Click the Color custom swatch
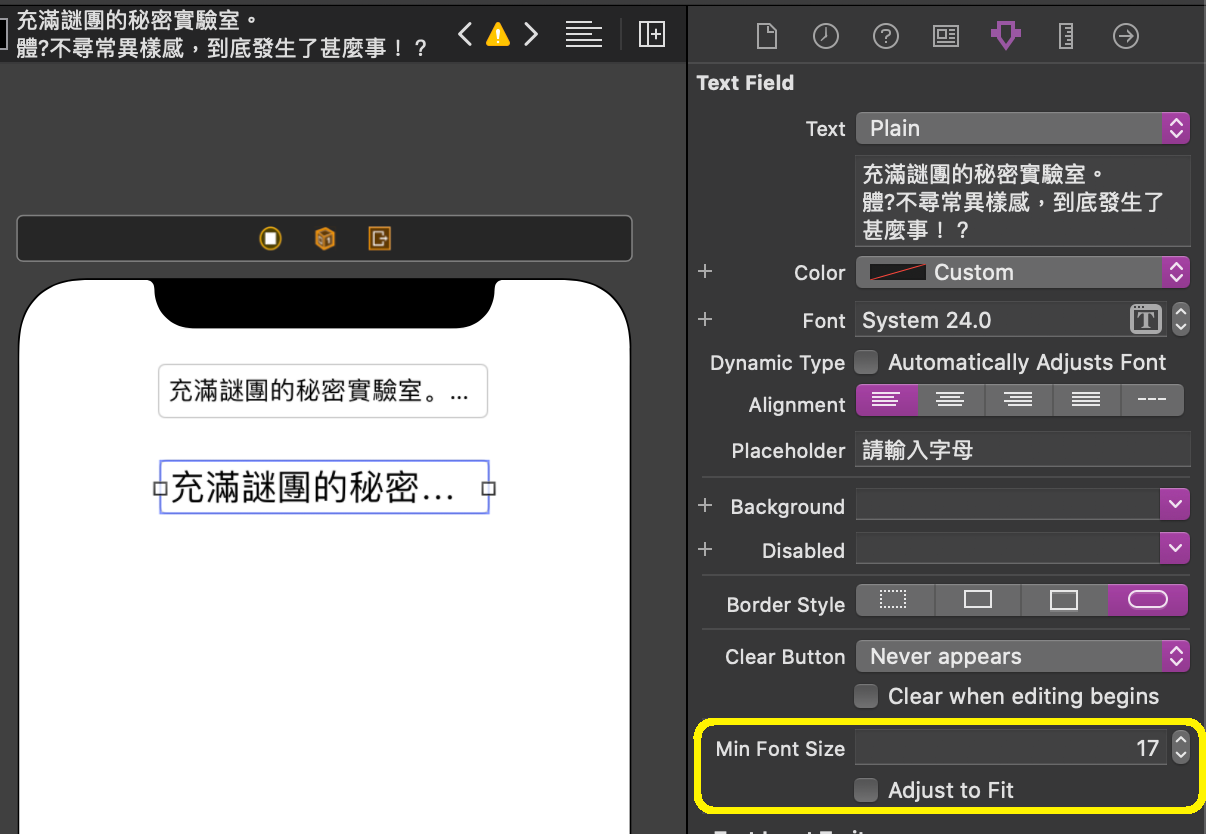This screenshot has width=1206, height=834. pos(897,272)
